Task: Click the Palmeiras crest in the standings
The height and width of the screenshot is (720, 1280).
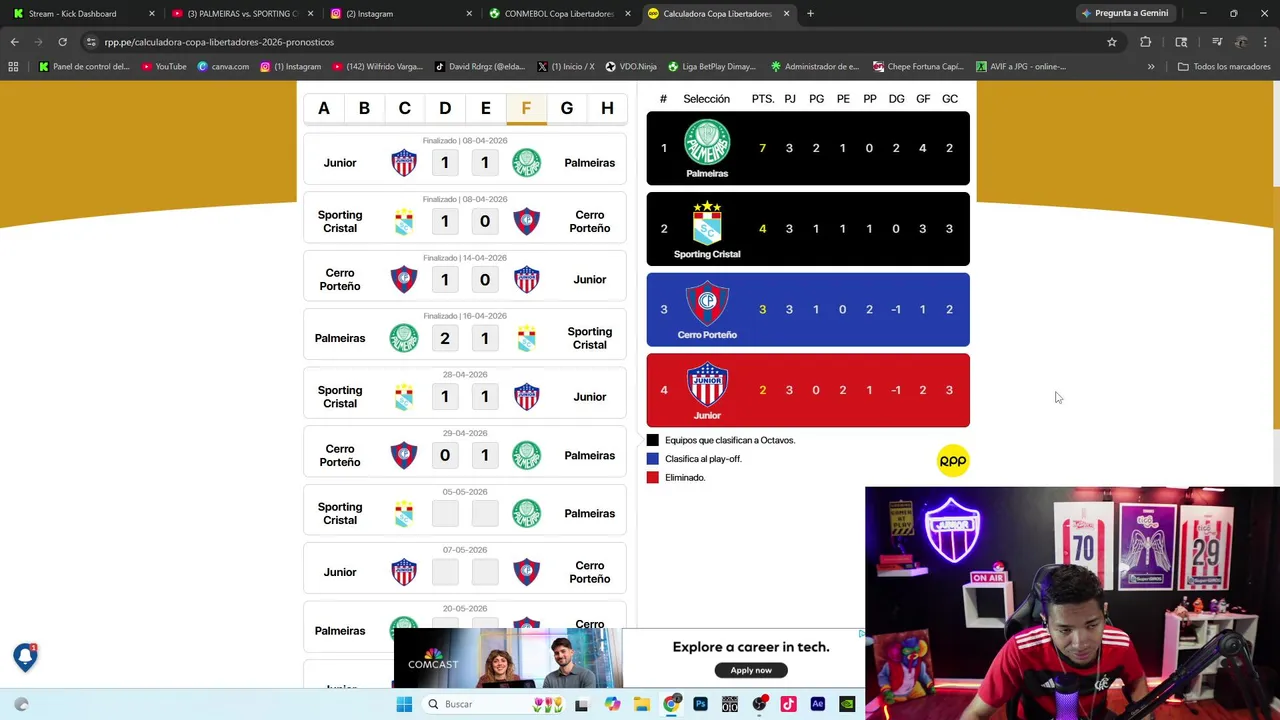Action: click(x=707, y=142)
